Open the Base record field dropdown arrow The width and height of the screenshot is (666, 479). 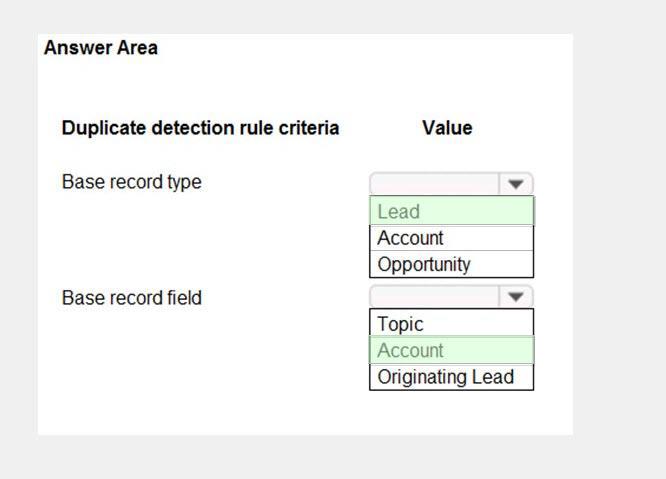pyautogui.click(x=516, y=296)
